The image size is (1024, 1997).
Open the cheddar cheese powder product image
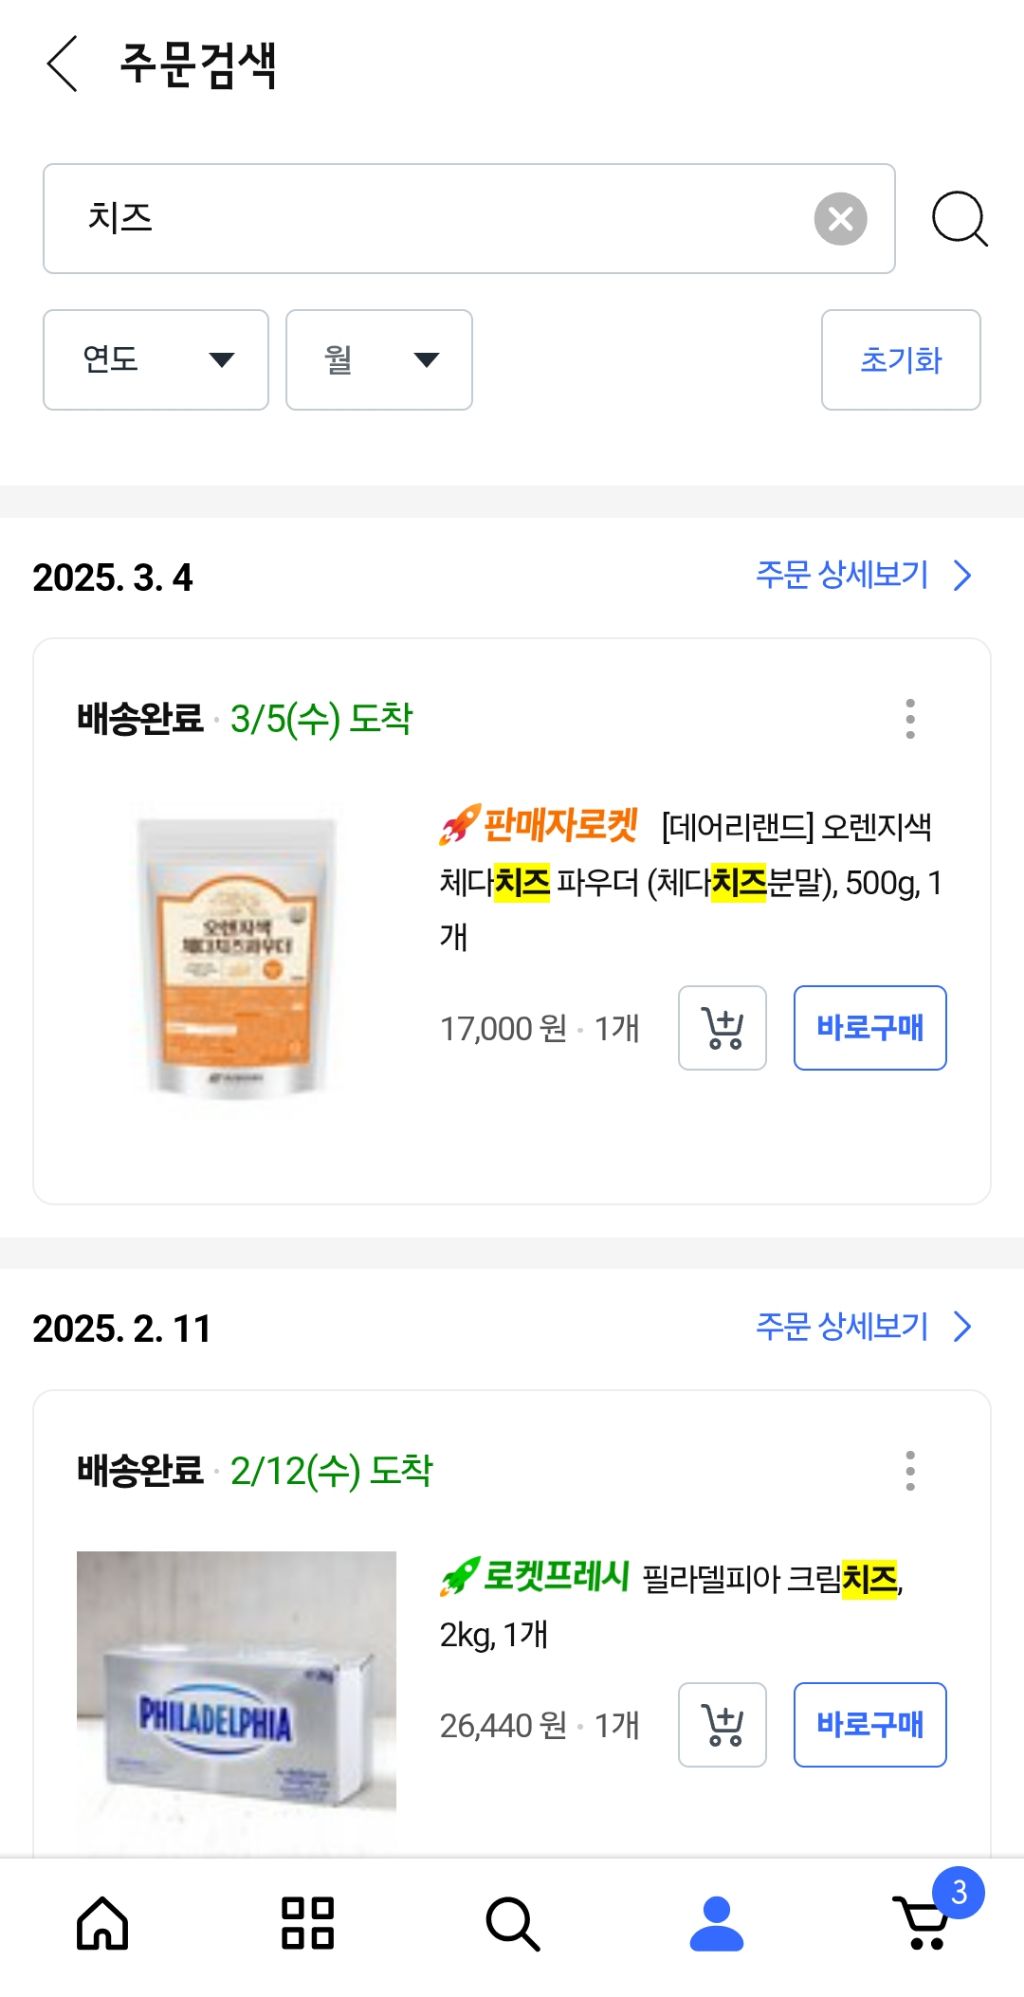pyautogui.click(x=237, y=957)
